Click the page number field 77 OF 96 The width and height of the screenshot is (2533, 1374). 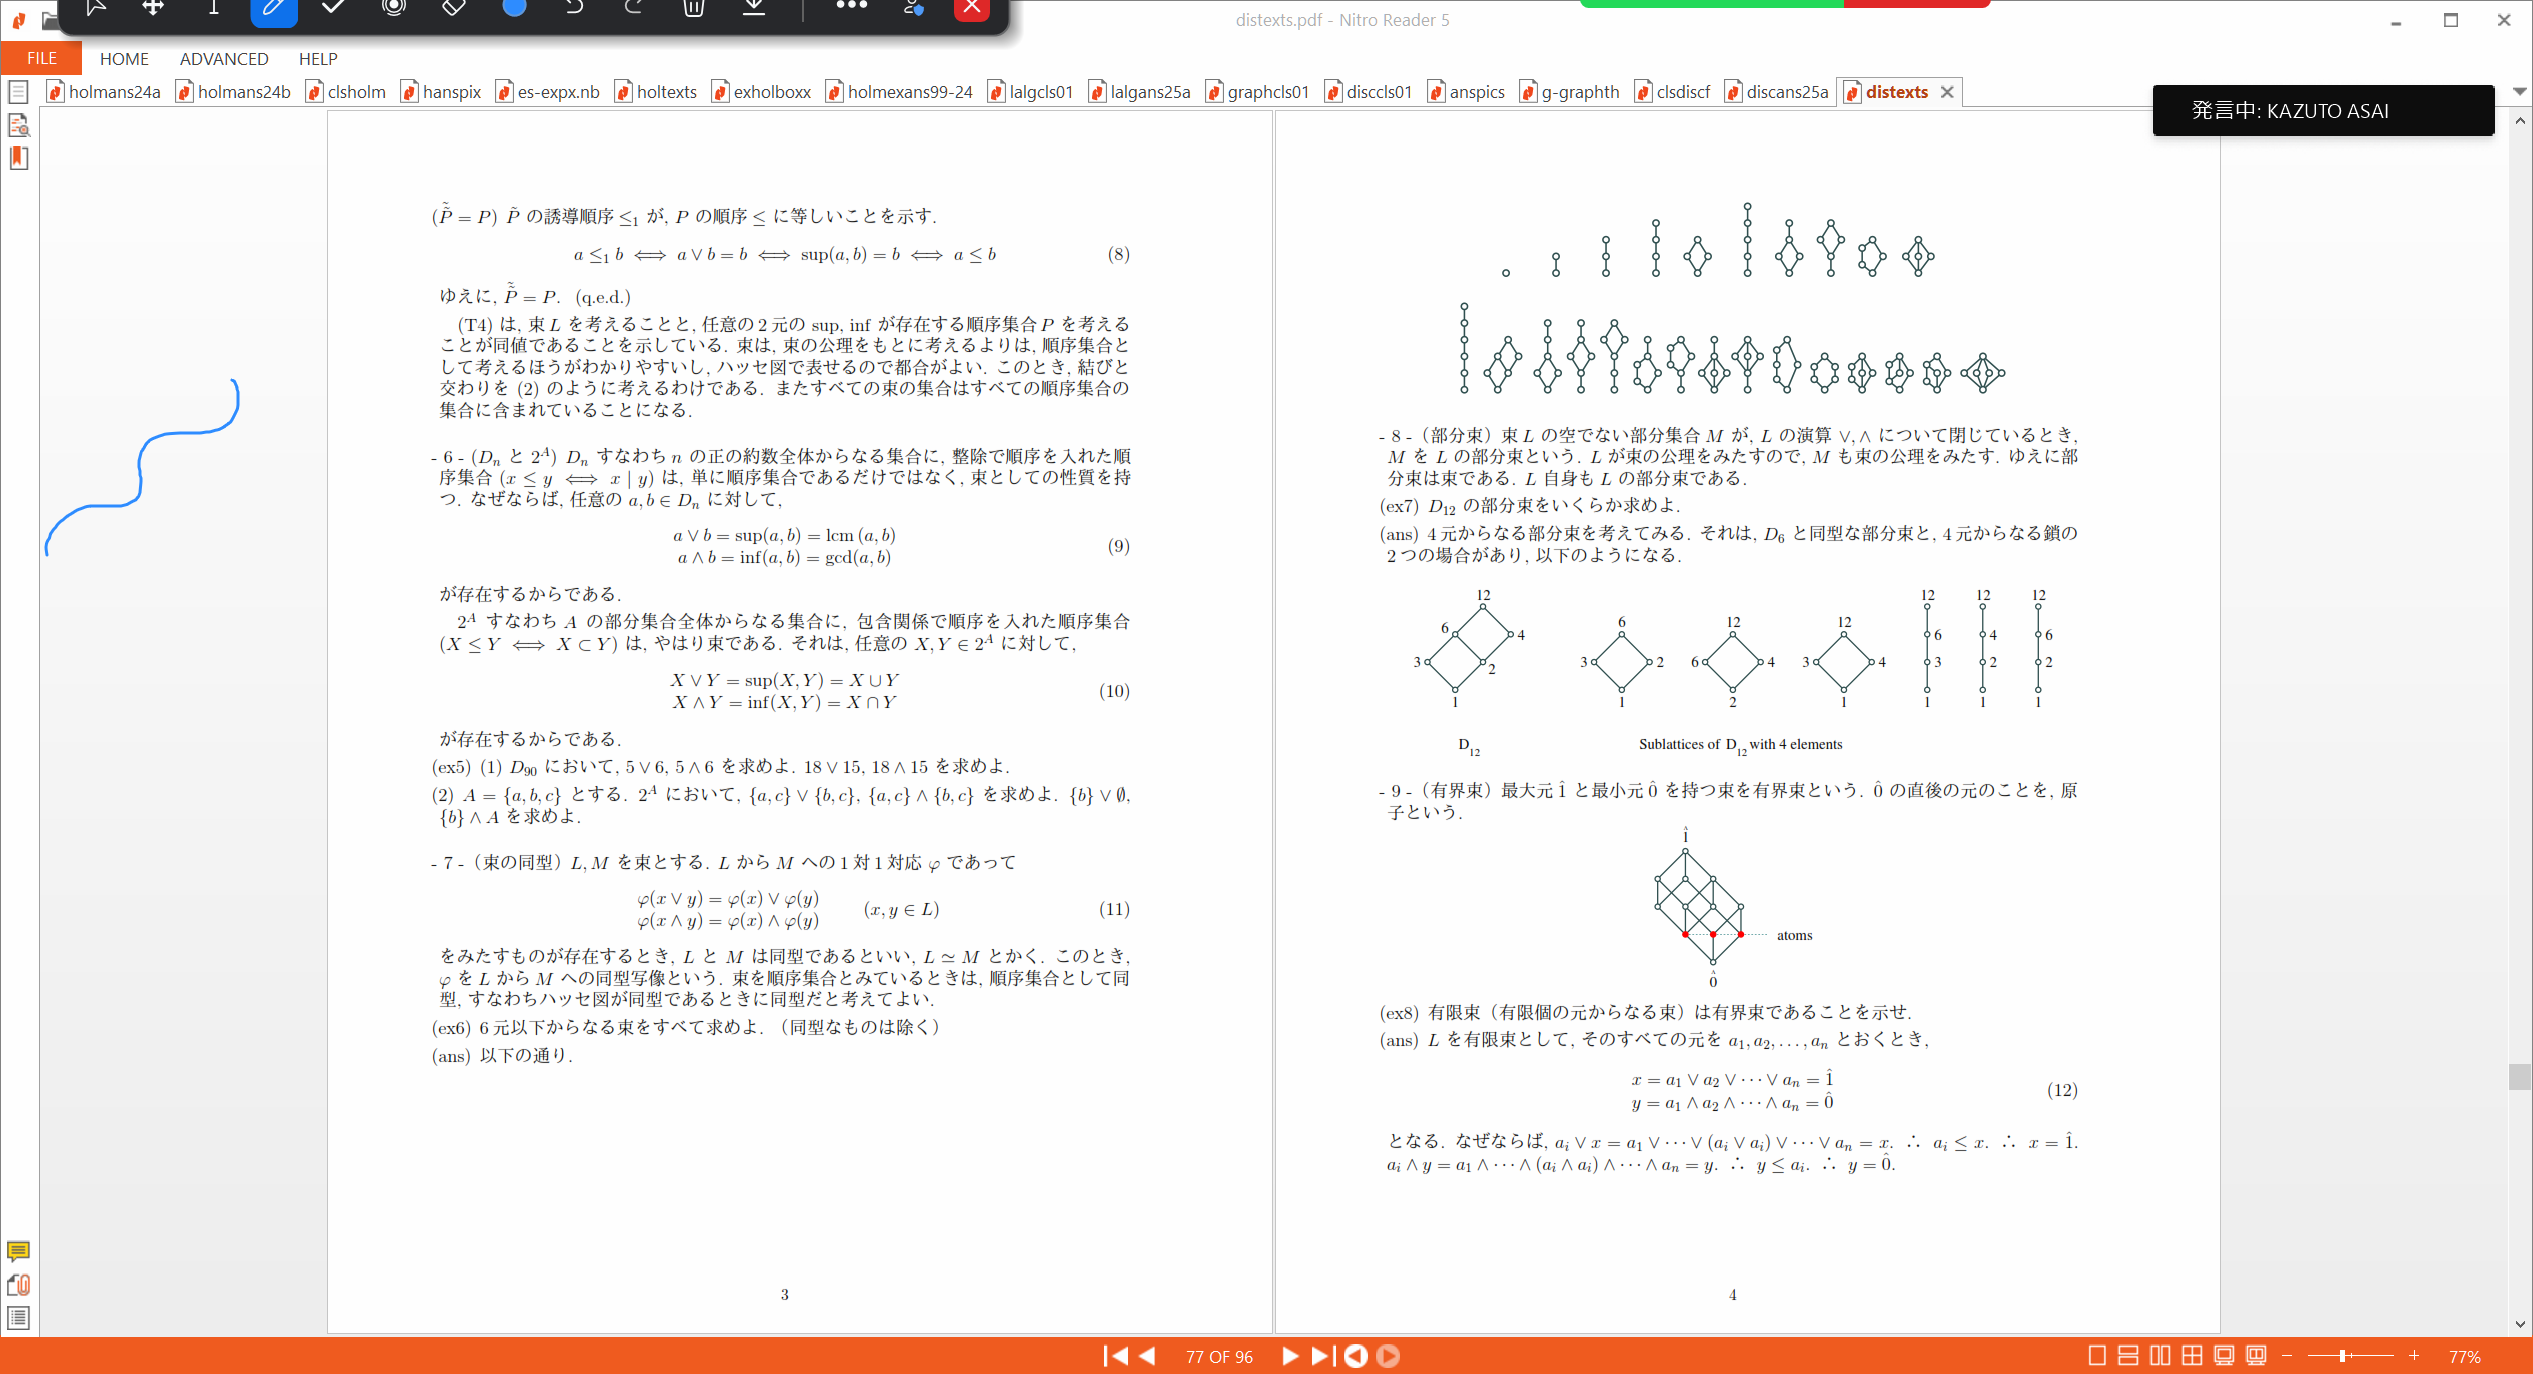(1219, 1357)
